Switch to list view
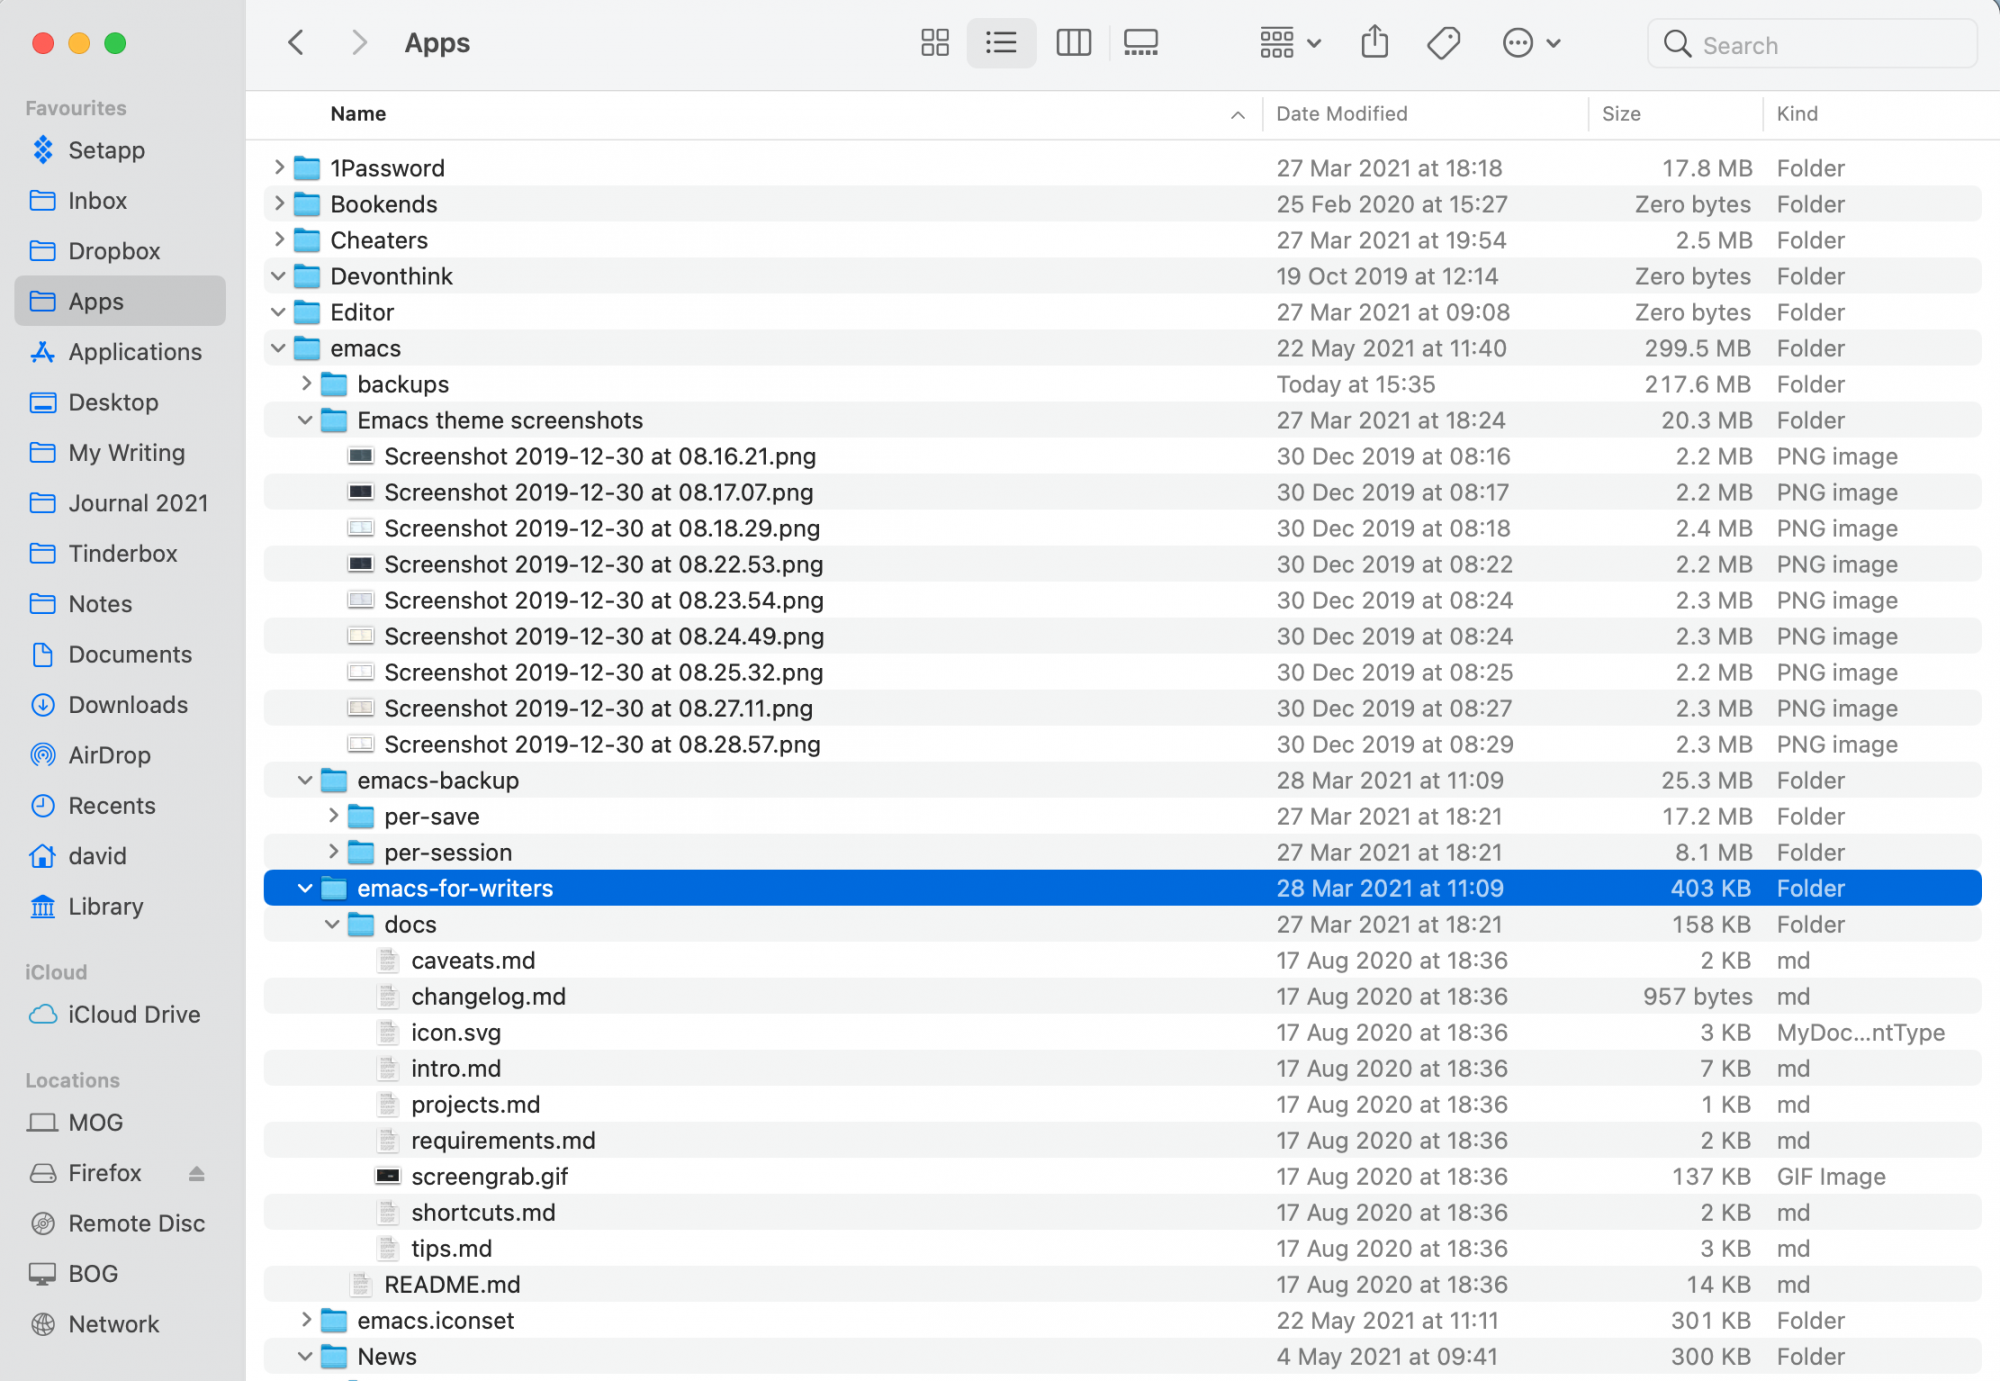The width and height of the screenshot is (2000, 1381). click(x=1001, y=43)
